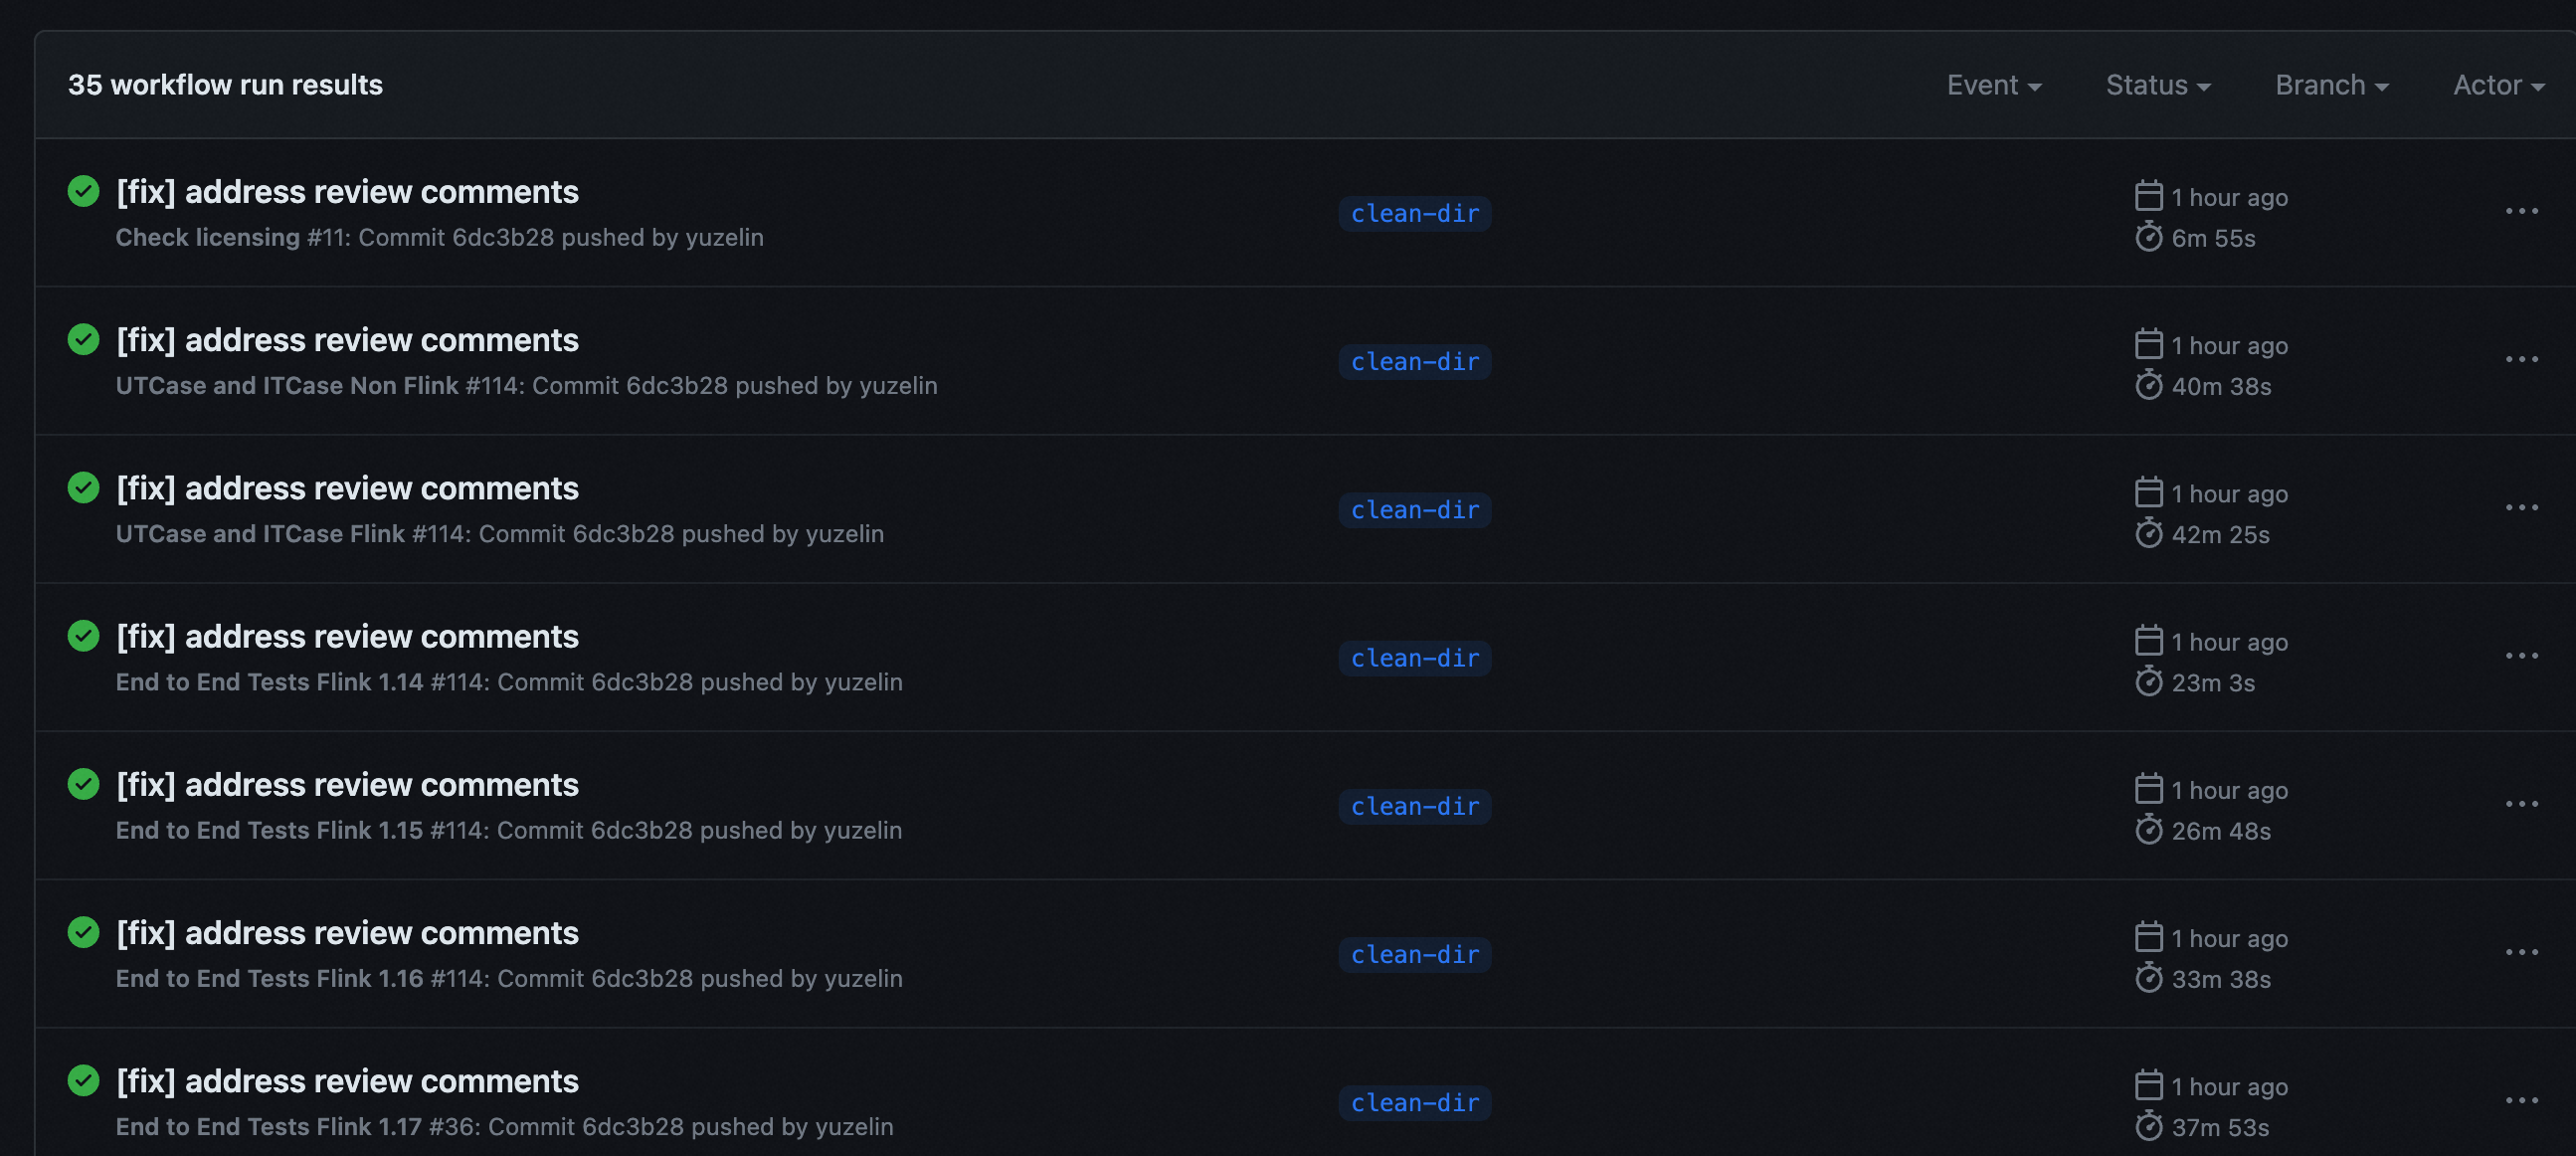
Task: Expand the Event filter dropdown
Action: 1993,85
